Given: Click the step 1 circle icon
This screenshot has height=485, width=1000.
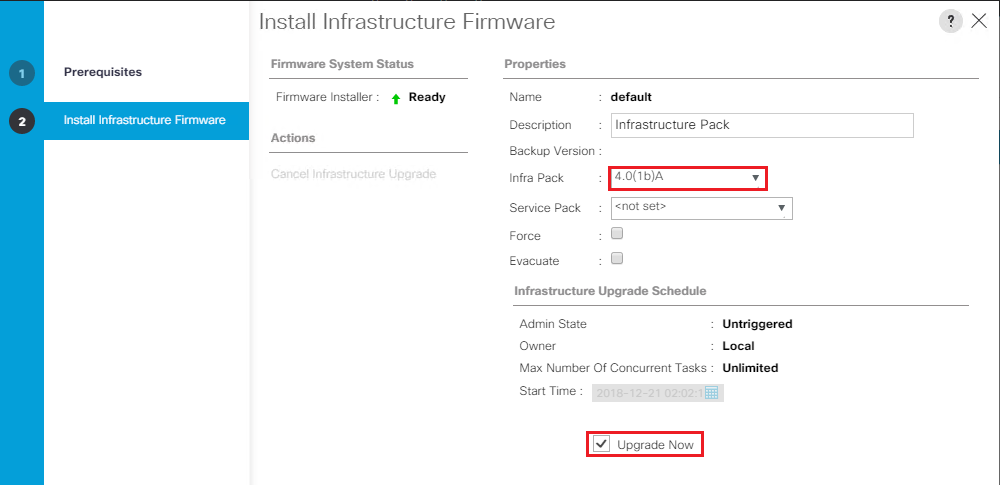Looking at the screenshot, I should click(22, 73).
